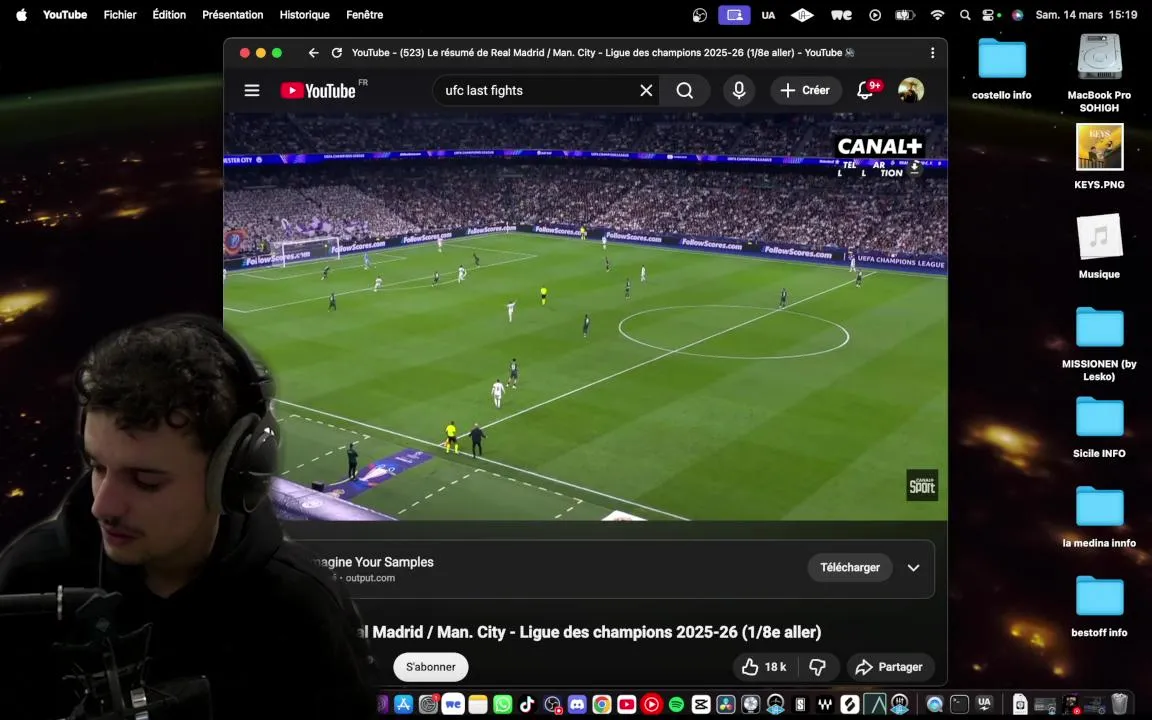The image size is (1152, 720).
Task: Open the App Store in the Dock
Action: [x=403, y=705]
